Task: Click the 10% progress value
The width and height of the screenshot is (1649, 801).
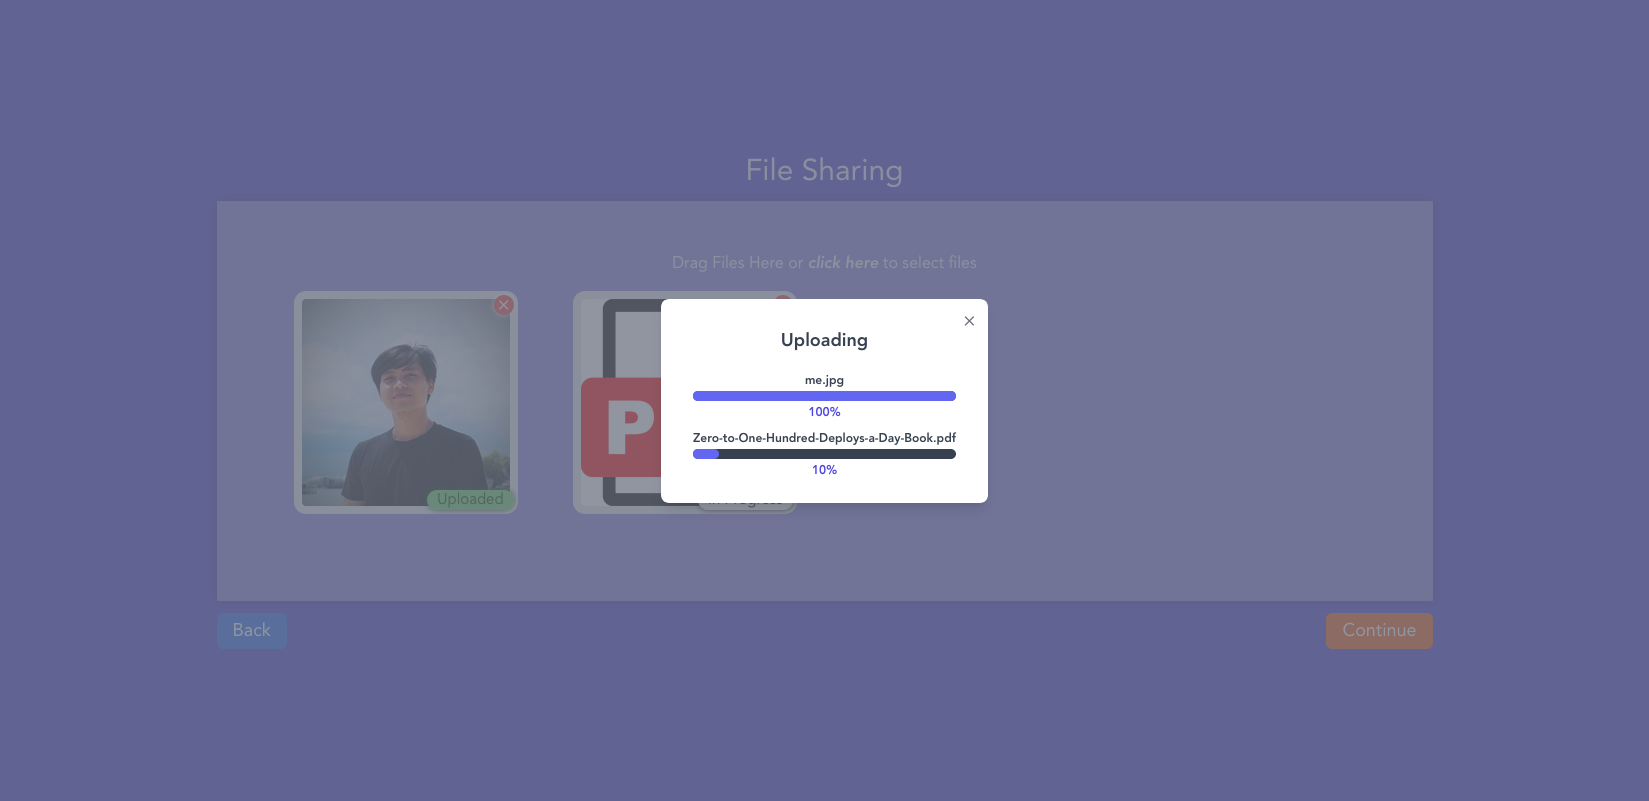Action: (x=824, y=470)
